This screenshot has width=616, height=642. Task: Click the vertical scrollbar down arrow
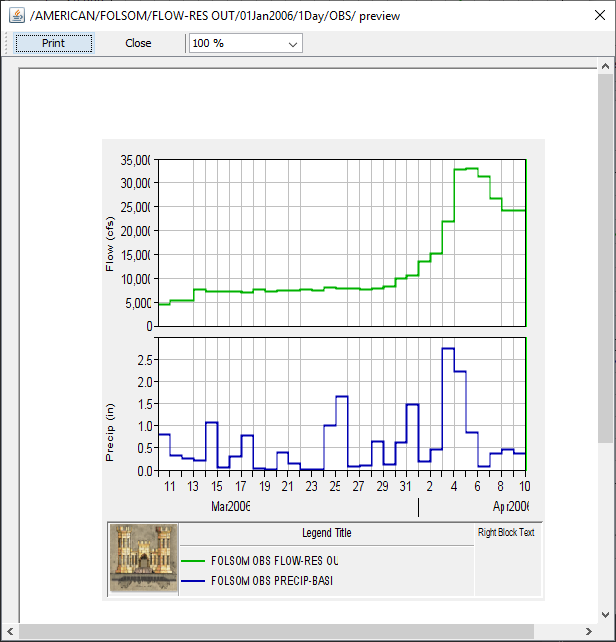[606, 615]
